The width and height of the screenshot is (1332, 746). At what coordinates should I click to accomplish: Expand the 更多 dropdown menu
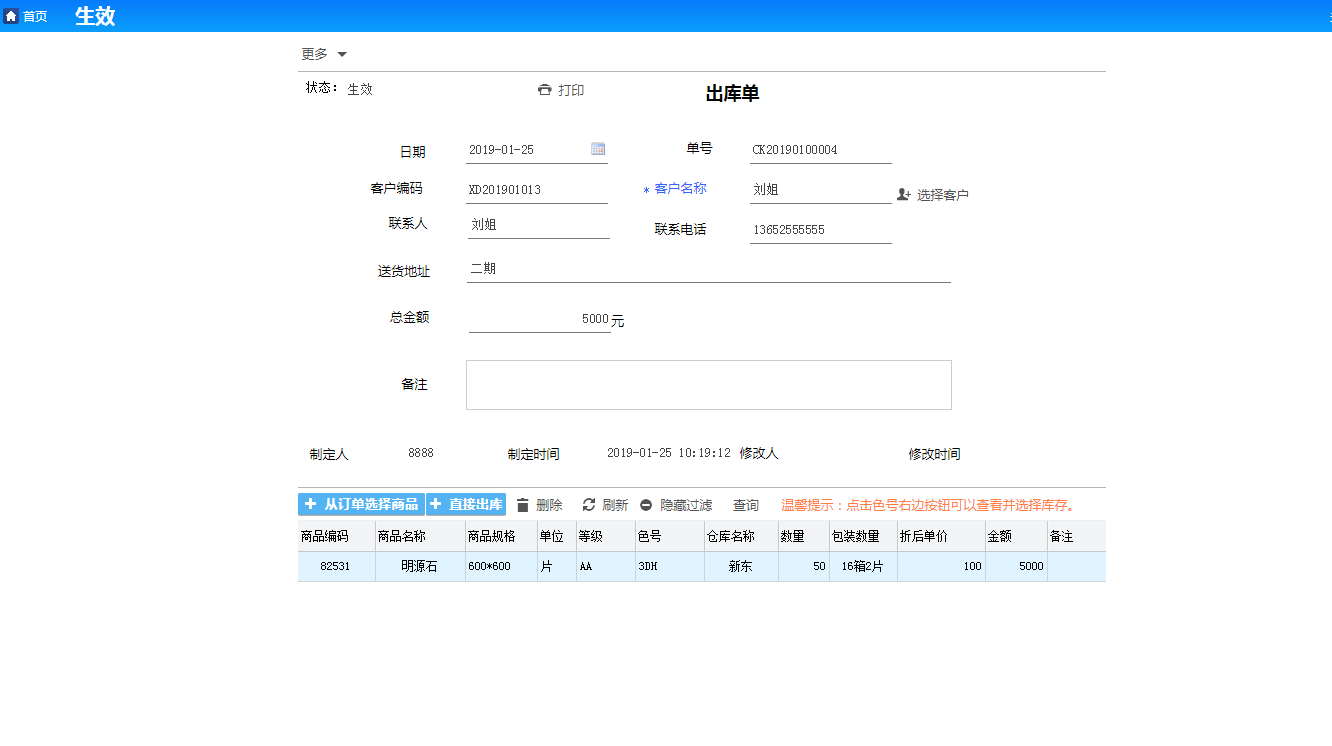point(324,54)
